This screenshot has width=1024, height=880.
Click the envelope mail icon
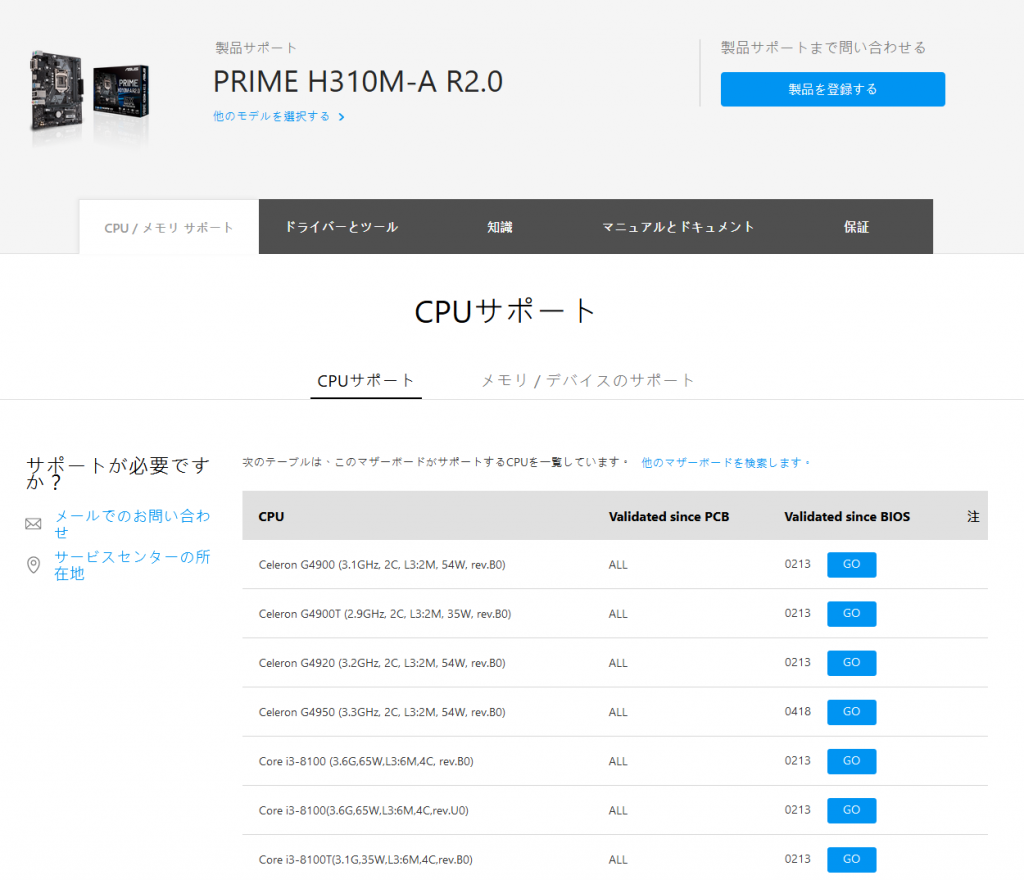(x=33, y=524)
